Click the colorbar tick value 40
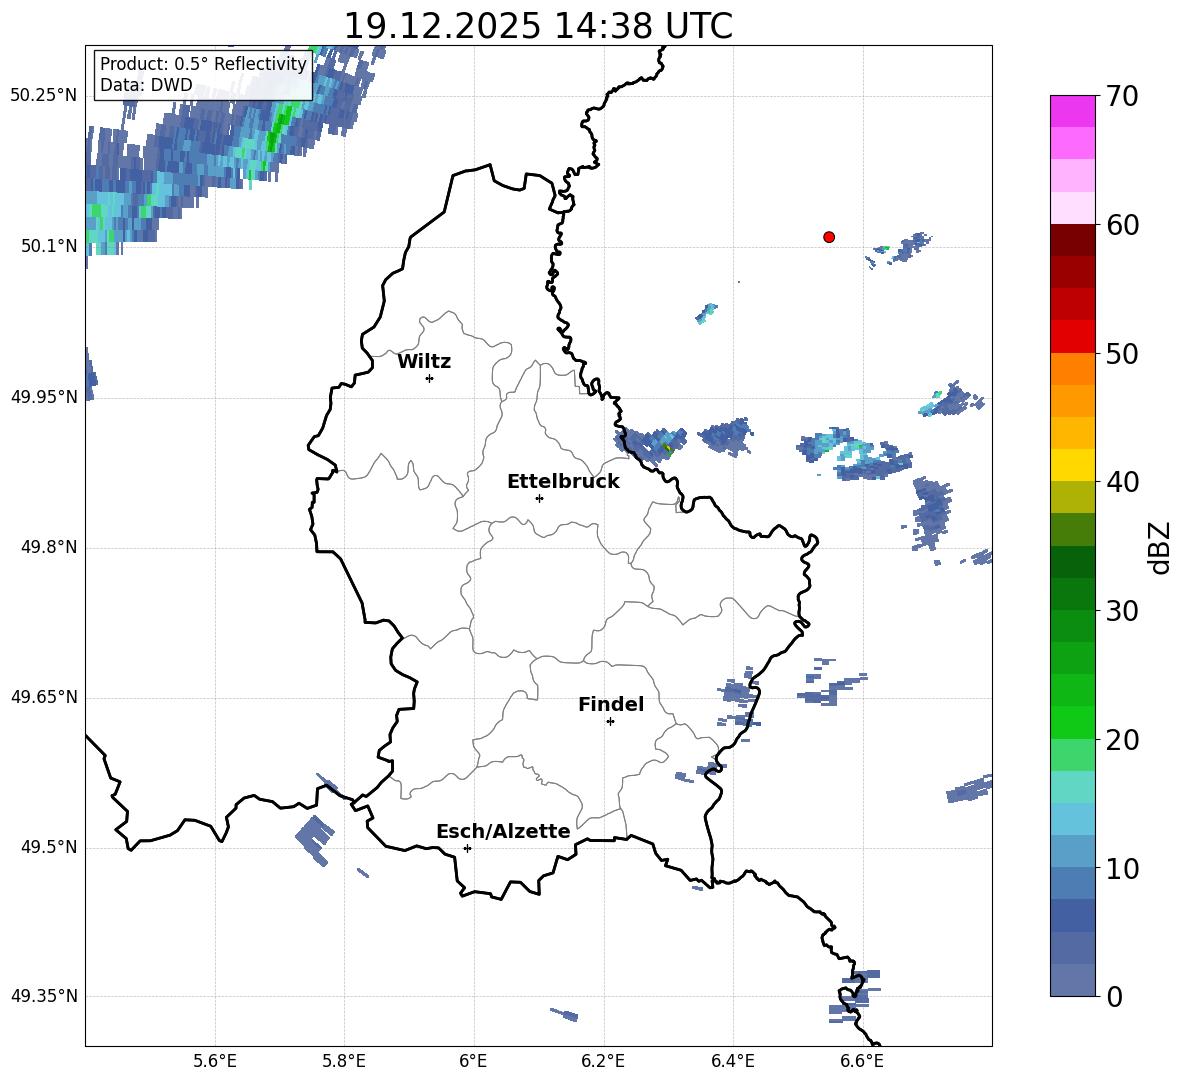The width and height of the screenshot is (1184, 1081). pos(1122,482)
